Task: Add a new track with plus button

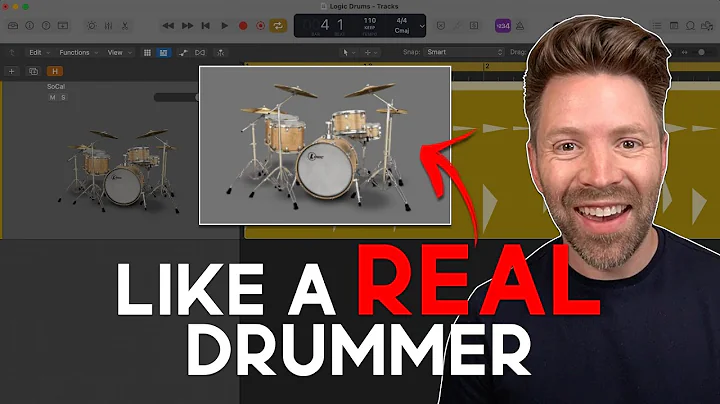Action: (11, 71)
